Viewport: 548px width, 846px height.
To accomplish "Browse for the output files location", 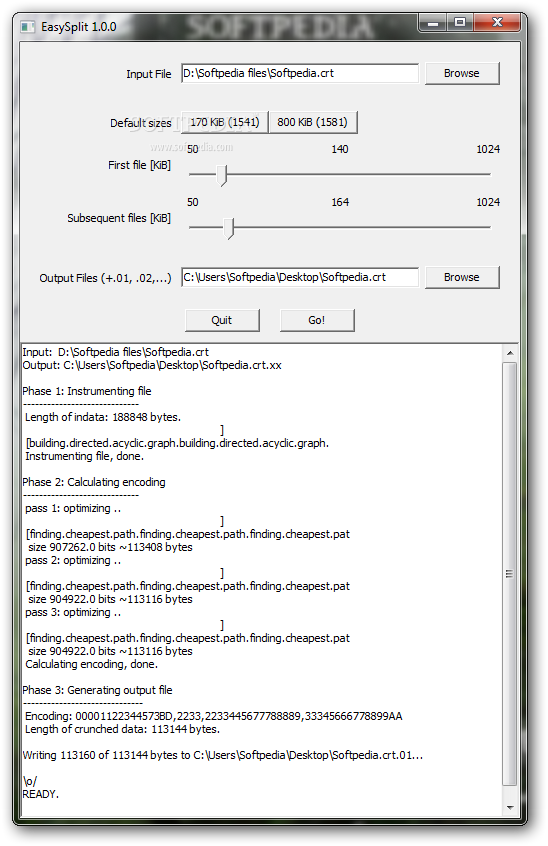I will click(x=462, y=277).
